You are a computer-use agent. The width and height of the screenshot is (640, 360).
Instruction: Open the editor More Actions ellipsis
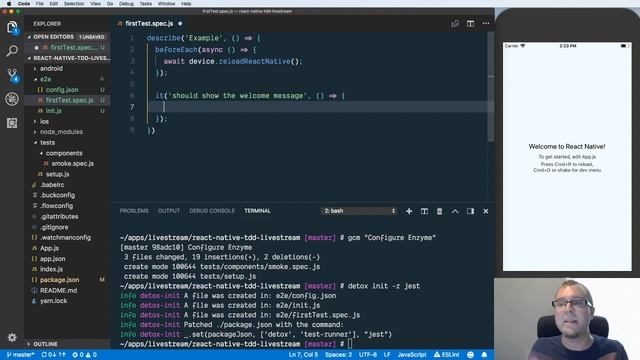[x=486, y=24]
